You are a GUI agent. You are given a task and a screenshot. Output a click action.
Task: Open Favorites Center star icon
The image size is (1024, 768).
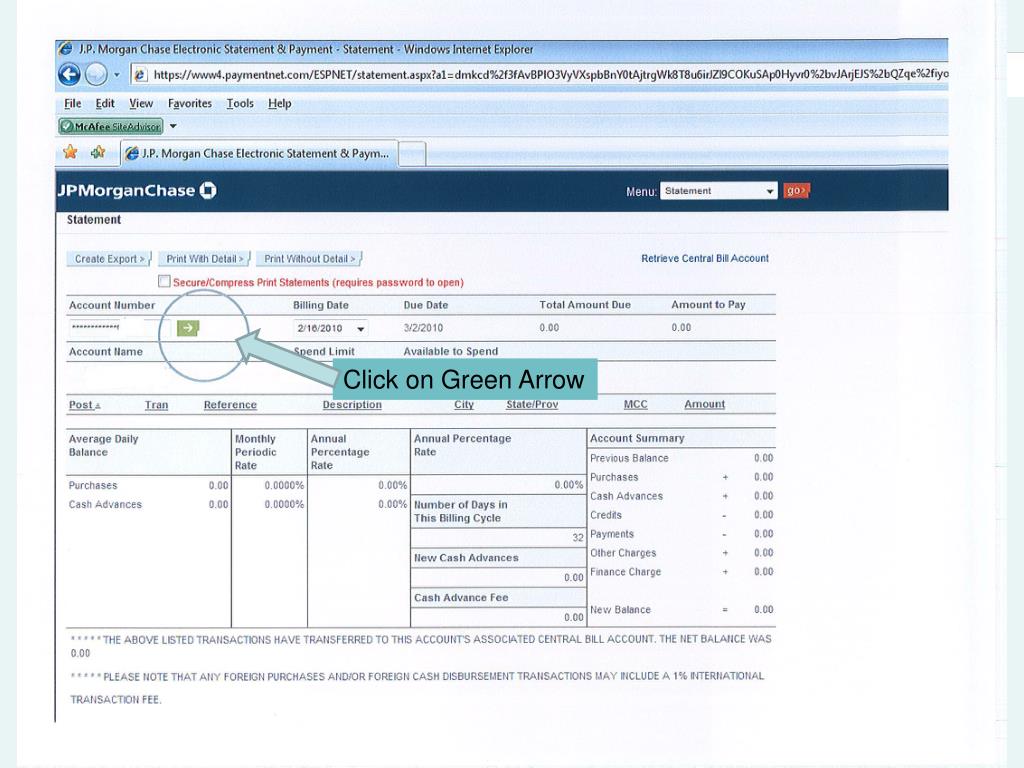pyautogui.click(x=70, y=153)
